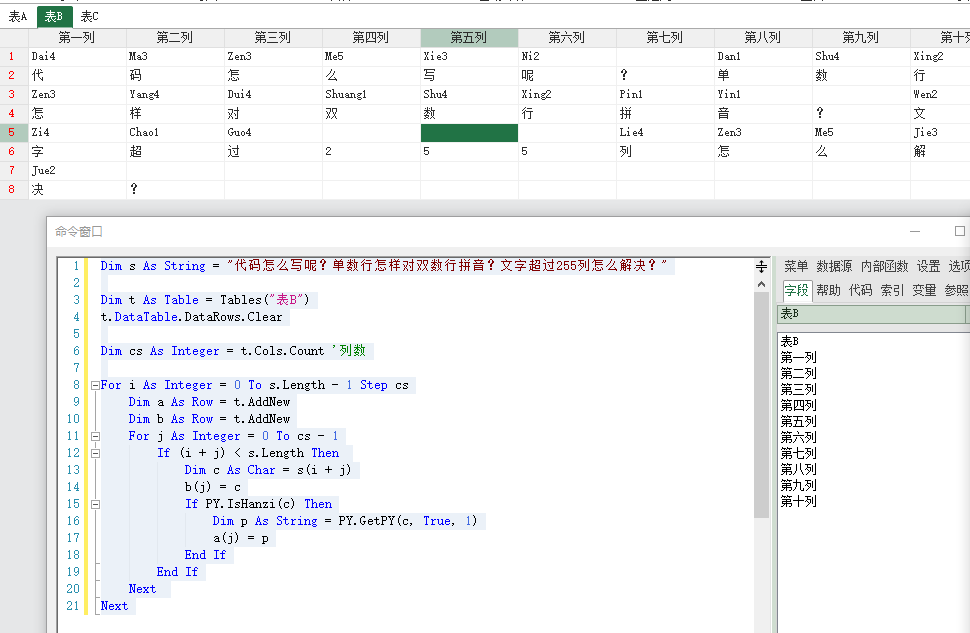Click the cell containing 'Ni2'

coord(567,56)
